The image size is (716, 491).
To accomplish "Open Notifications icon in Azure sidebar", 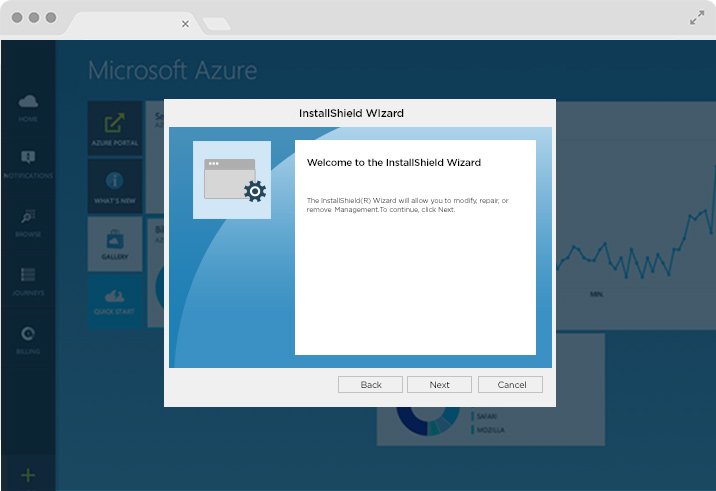I will coord(28,158).
